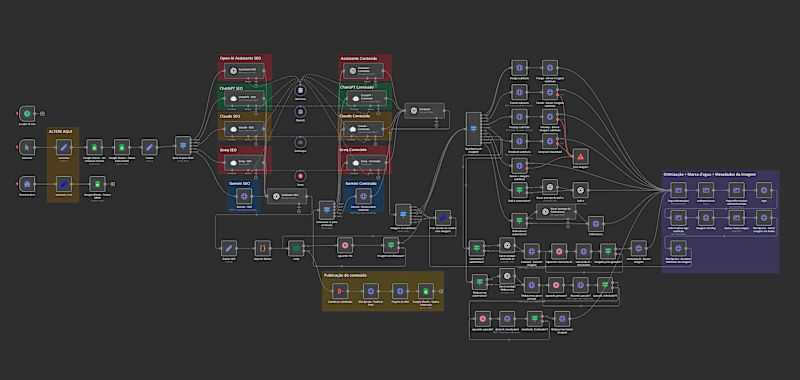Select the ALTERE AQUI sticky note
The height and width of the screenshot is (380, 800).
pyautogui.click(x=63, y=164)
